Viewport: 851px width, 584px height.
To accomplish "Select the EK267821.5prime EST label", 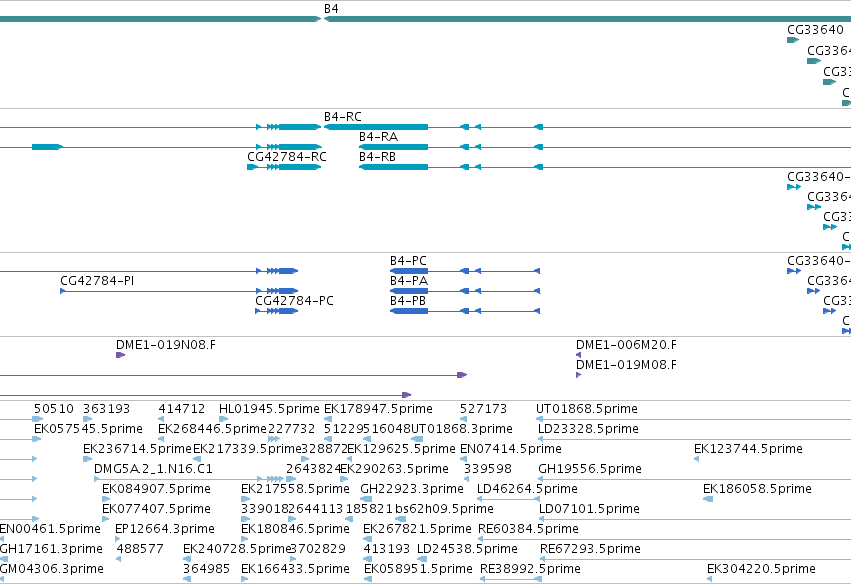I will 417,530.
